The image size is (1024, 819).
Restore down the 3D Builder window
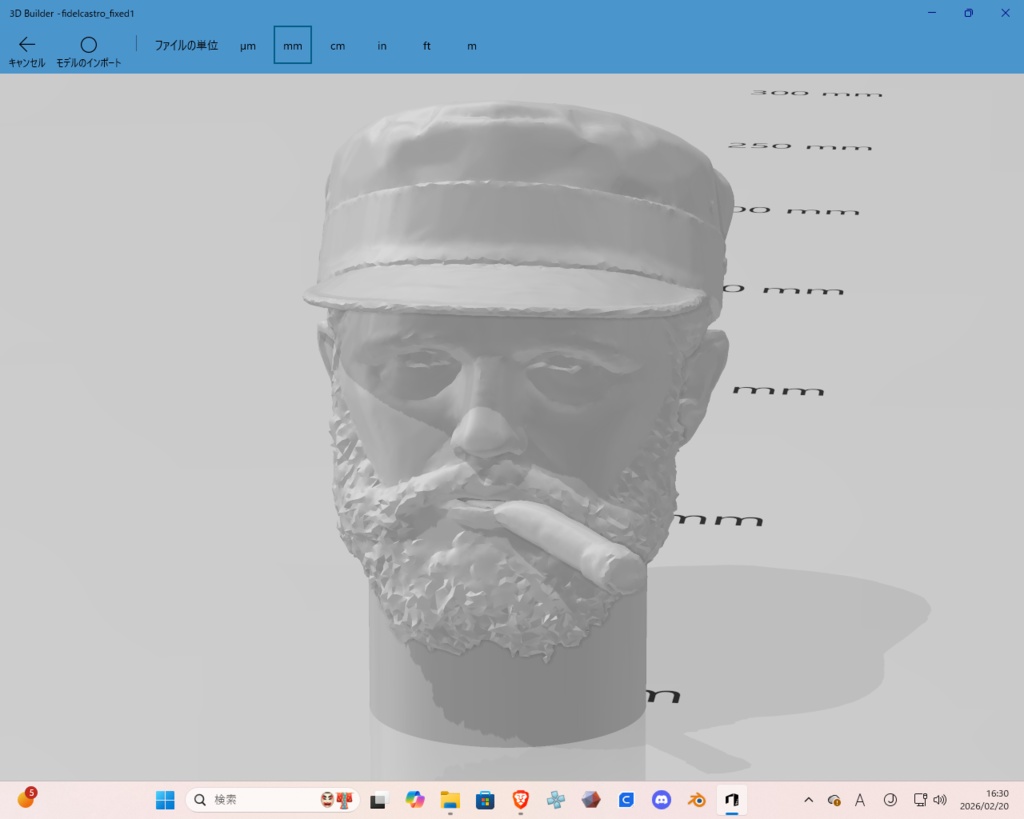pyautogui.click(x=968, y=13)
